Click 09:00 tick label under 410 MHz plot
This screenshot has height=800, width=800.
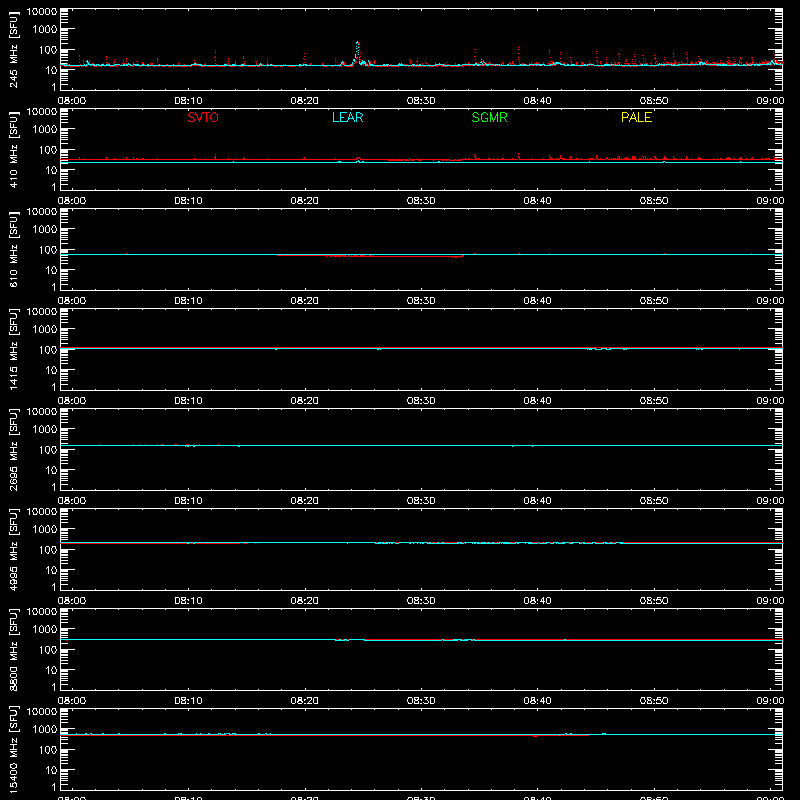click(770, 201)
